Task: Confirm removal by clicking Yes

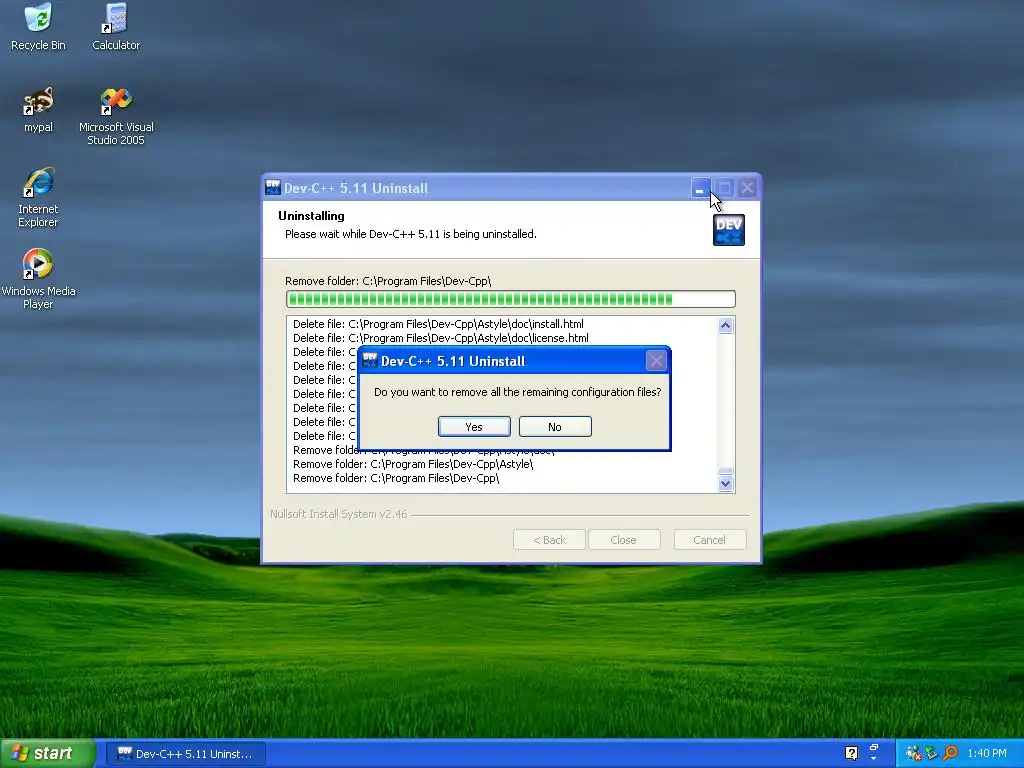Action: click(x=474, y=426)
